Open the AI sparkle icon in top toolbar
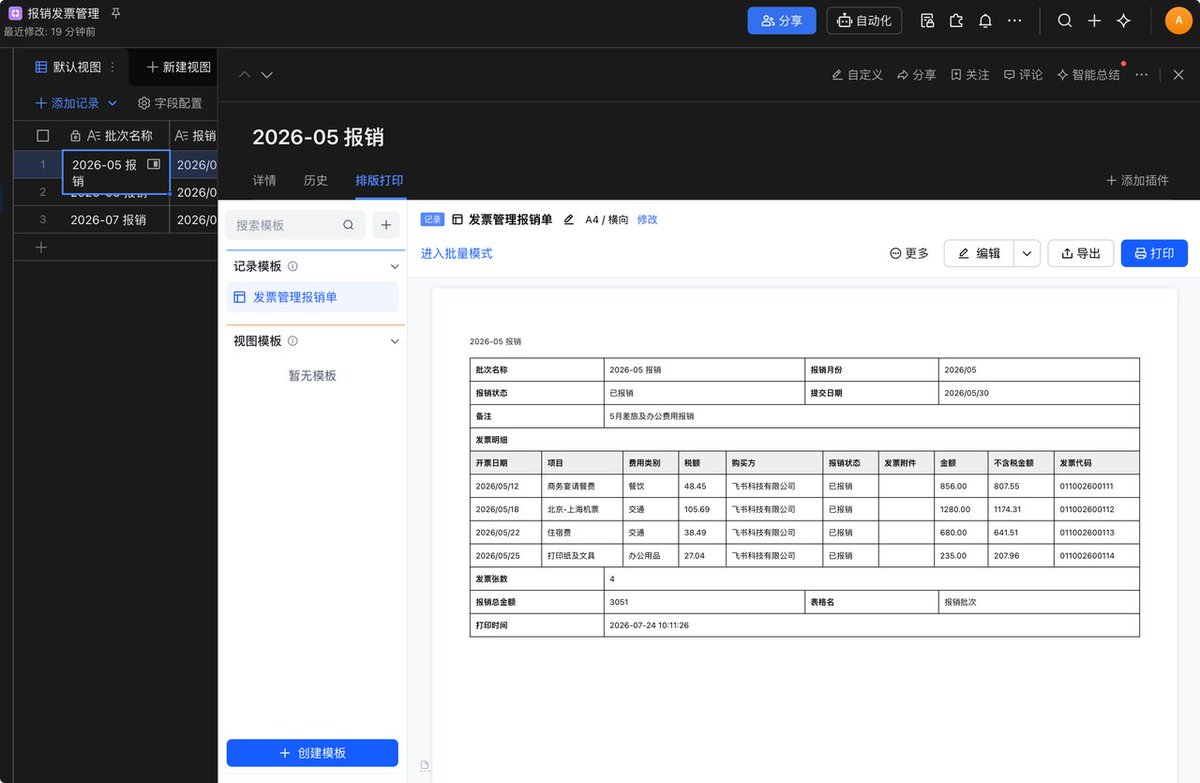Viewport: 1200px width, 783px height. point(1123,20)
